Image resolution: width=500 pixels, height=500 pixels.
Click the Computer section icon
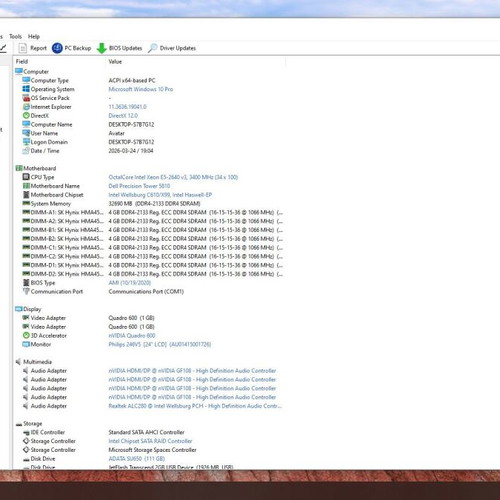pyautogui.click(x=19, y=71)
